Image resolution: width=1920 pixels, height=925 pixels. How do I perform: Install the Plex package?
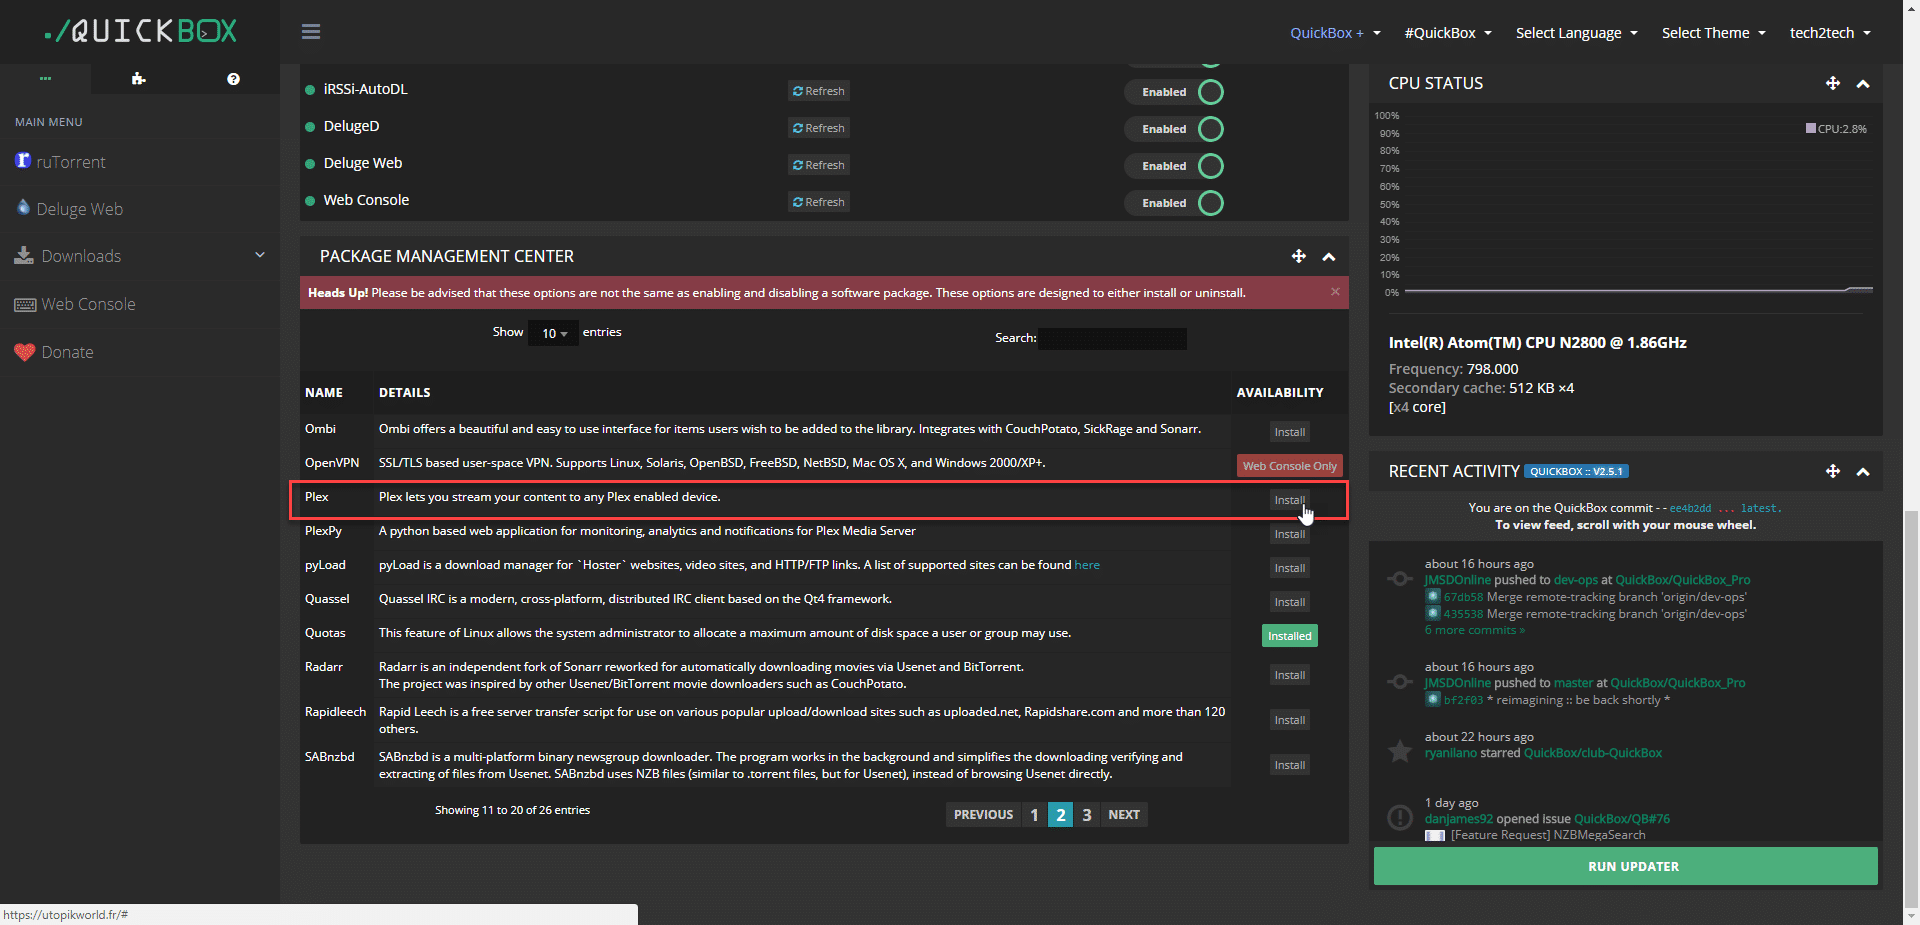point(1290,500)
